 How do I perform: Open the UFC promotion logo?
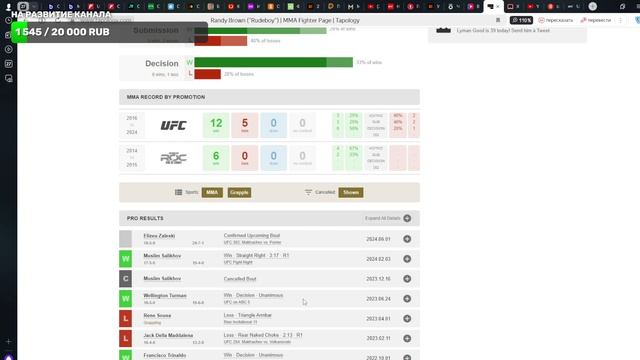173,125
